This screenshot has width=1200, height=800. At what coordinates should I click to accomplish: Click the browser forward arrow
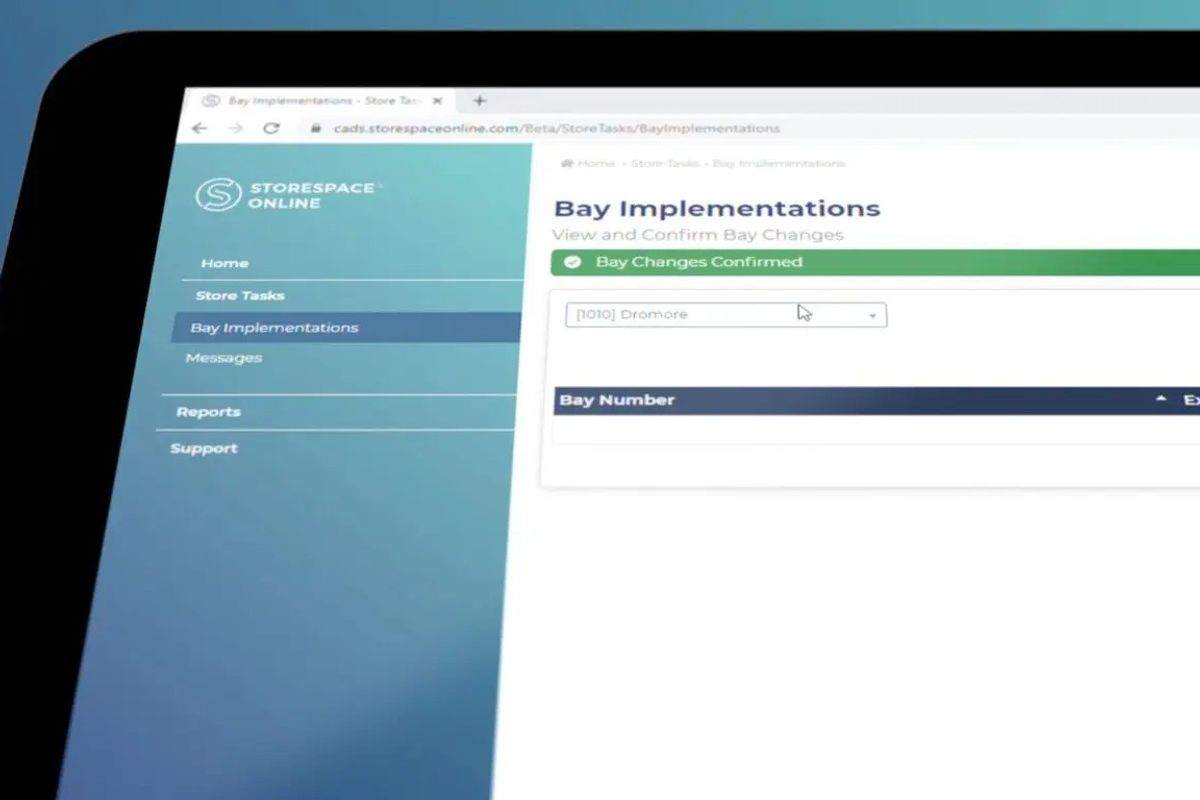coord(235,128)
